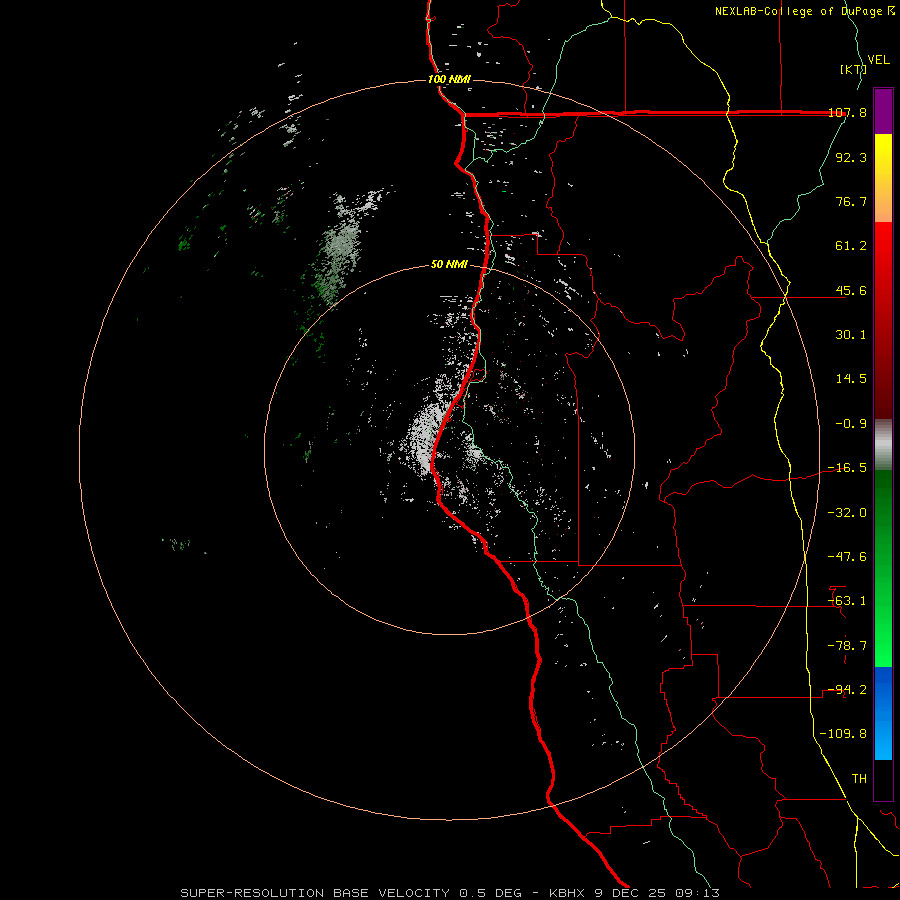Click the yellow segment of the velocity color bar
The width and height of the screenshot is (900, 900).
point(883,178)
